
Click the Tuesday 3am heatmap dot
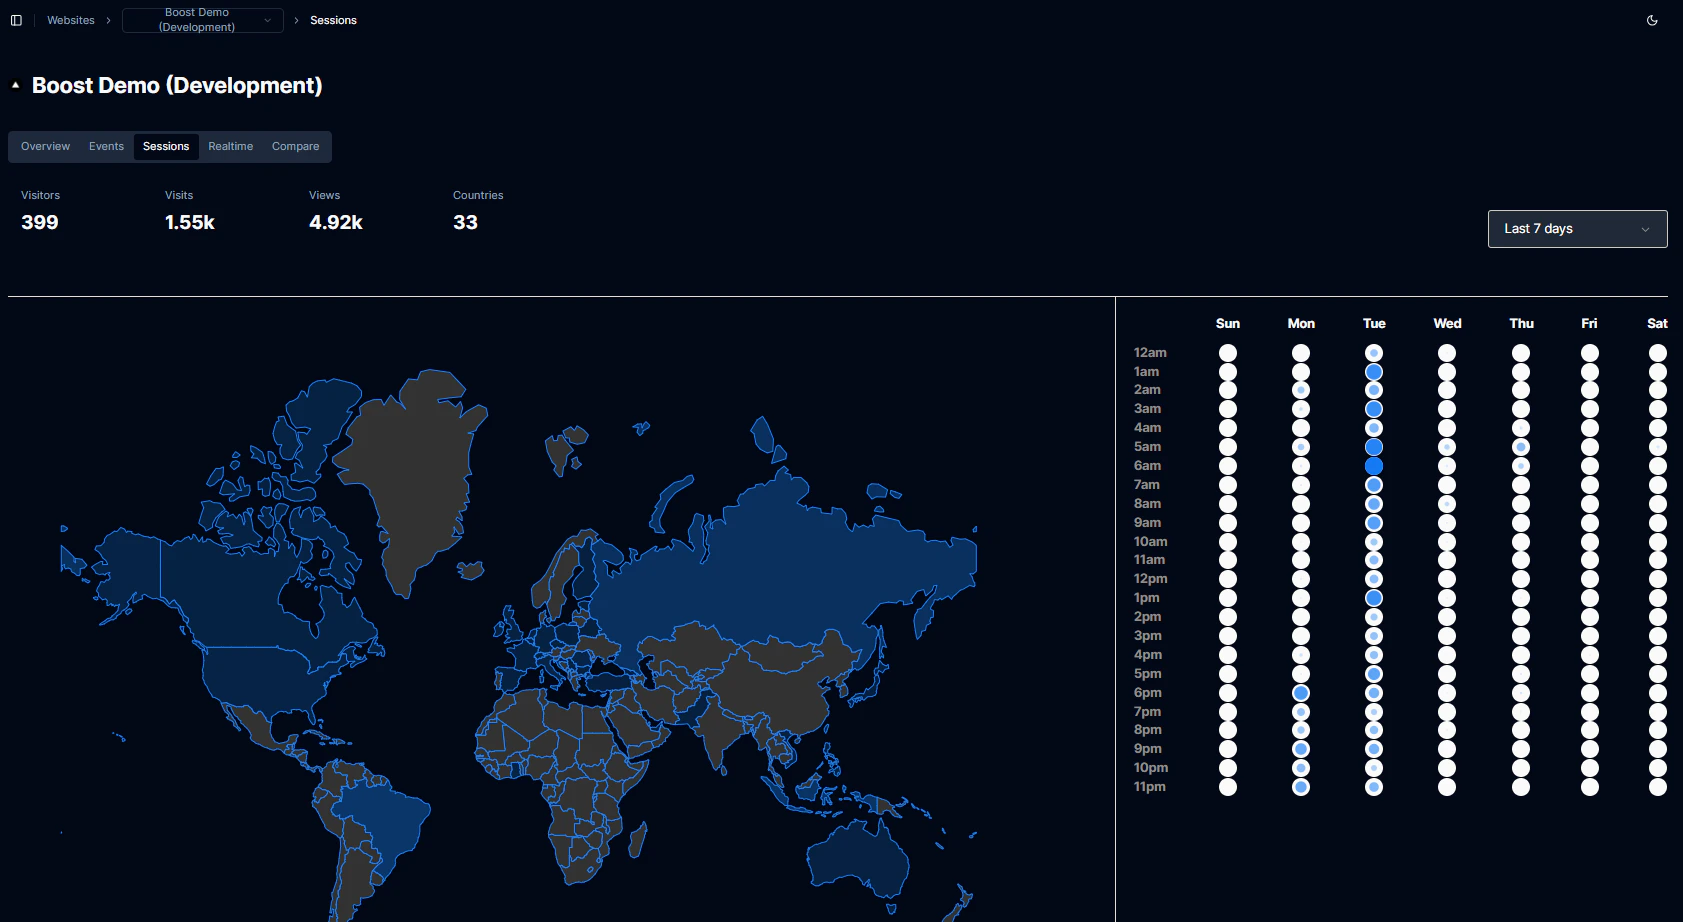pos(1374,409)
